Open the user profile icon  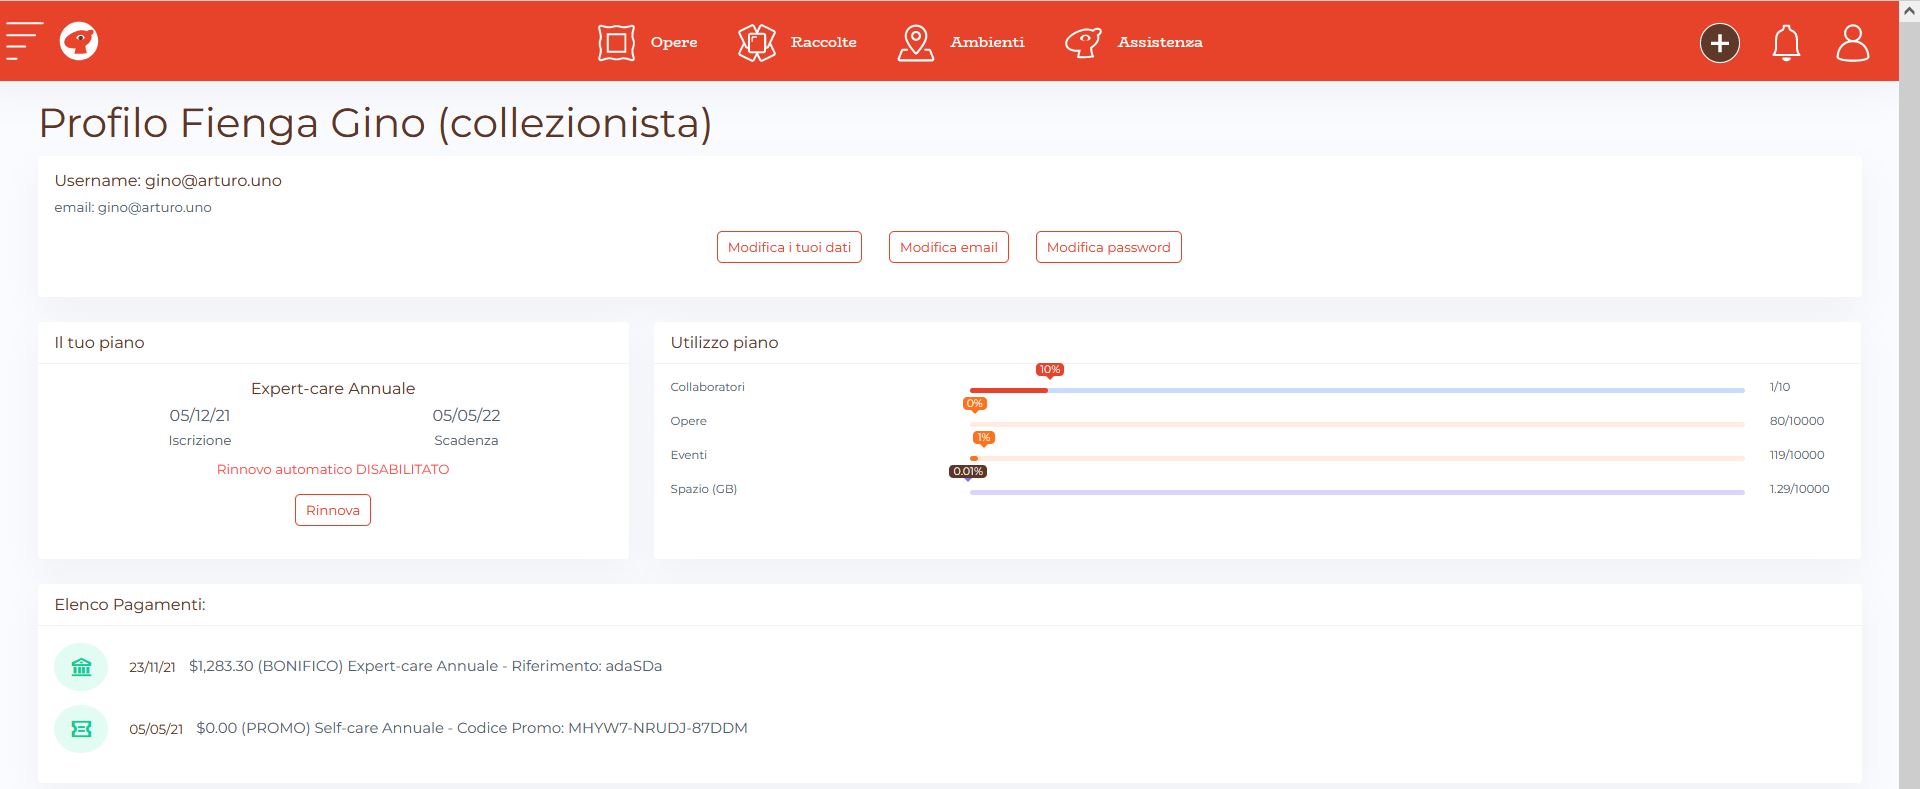coord(1852,43)
